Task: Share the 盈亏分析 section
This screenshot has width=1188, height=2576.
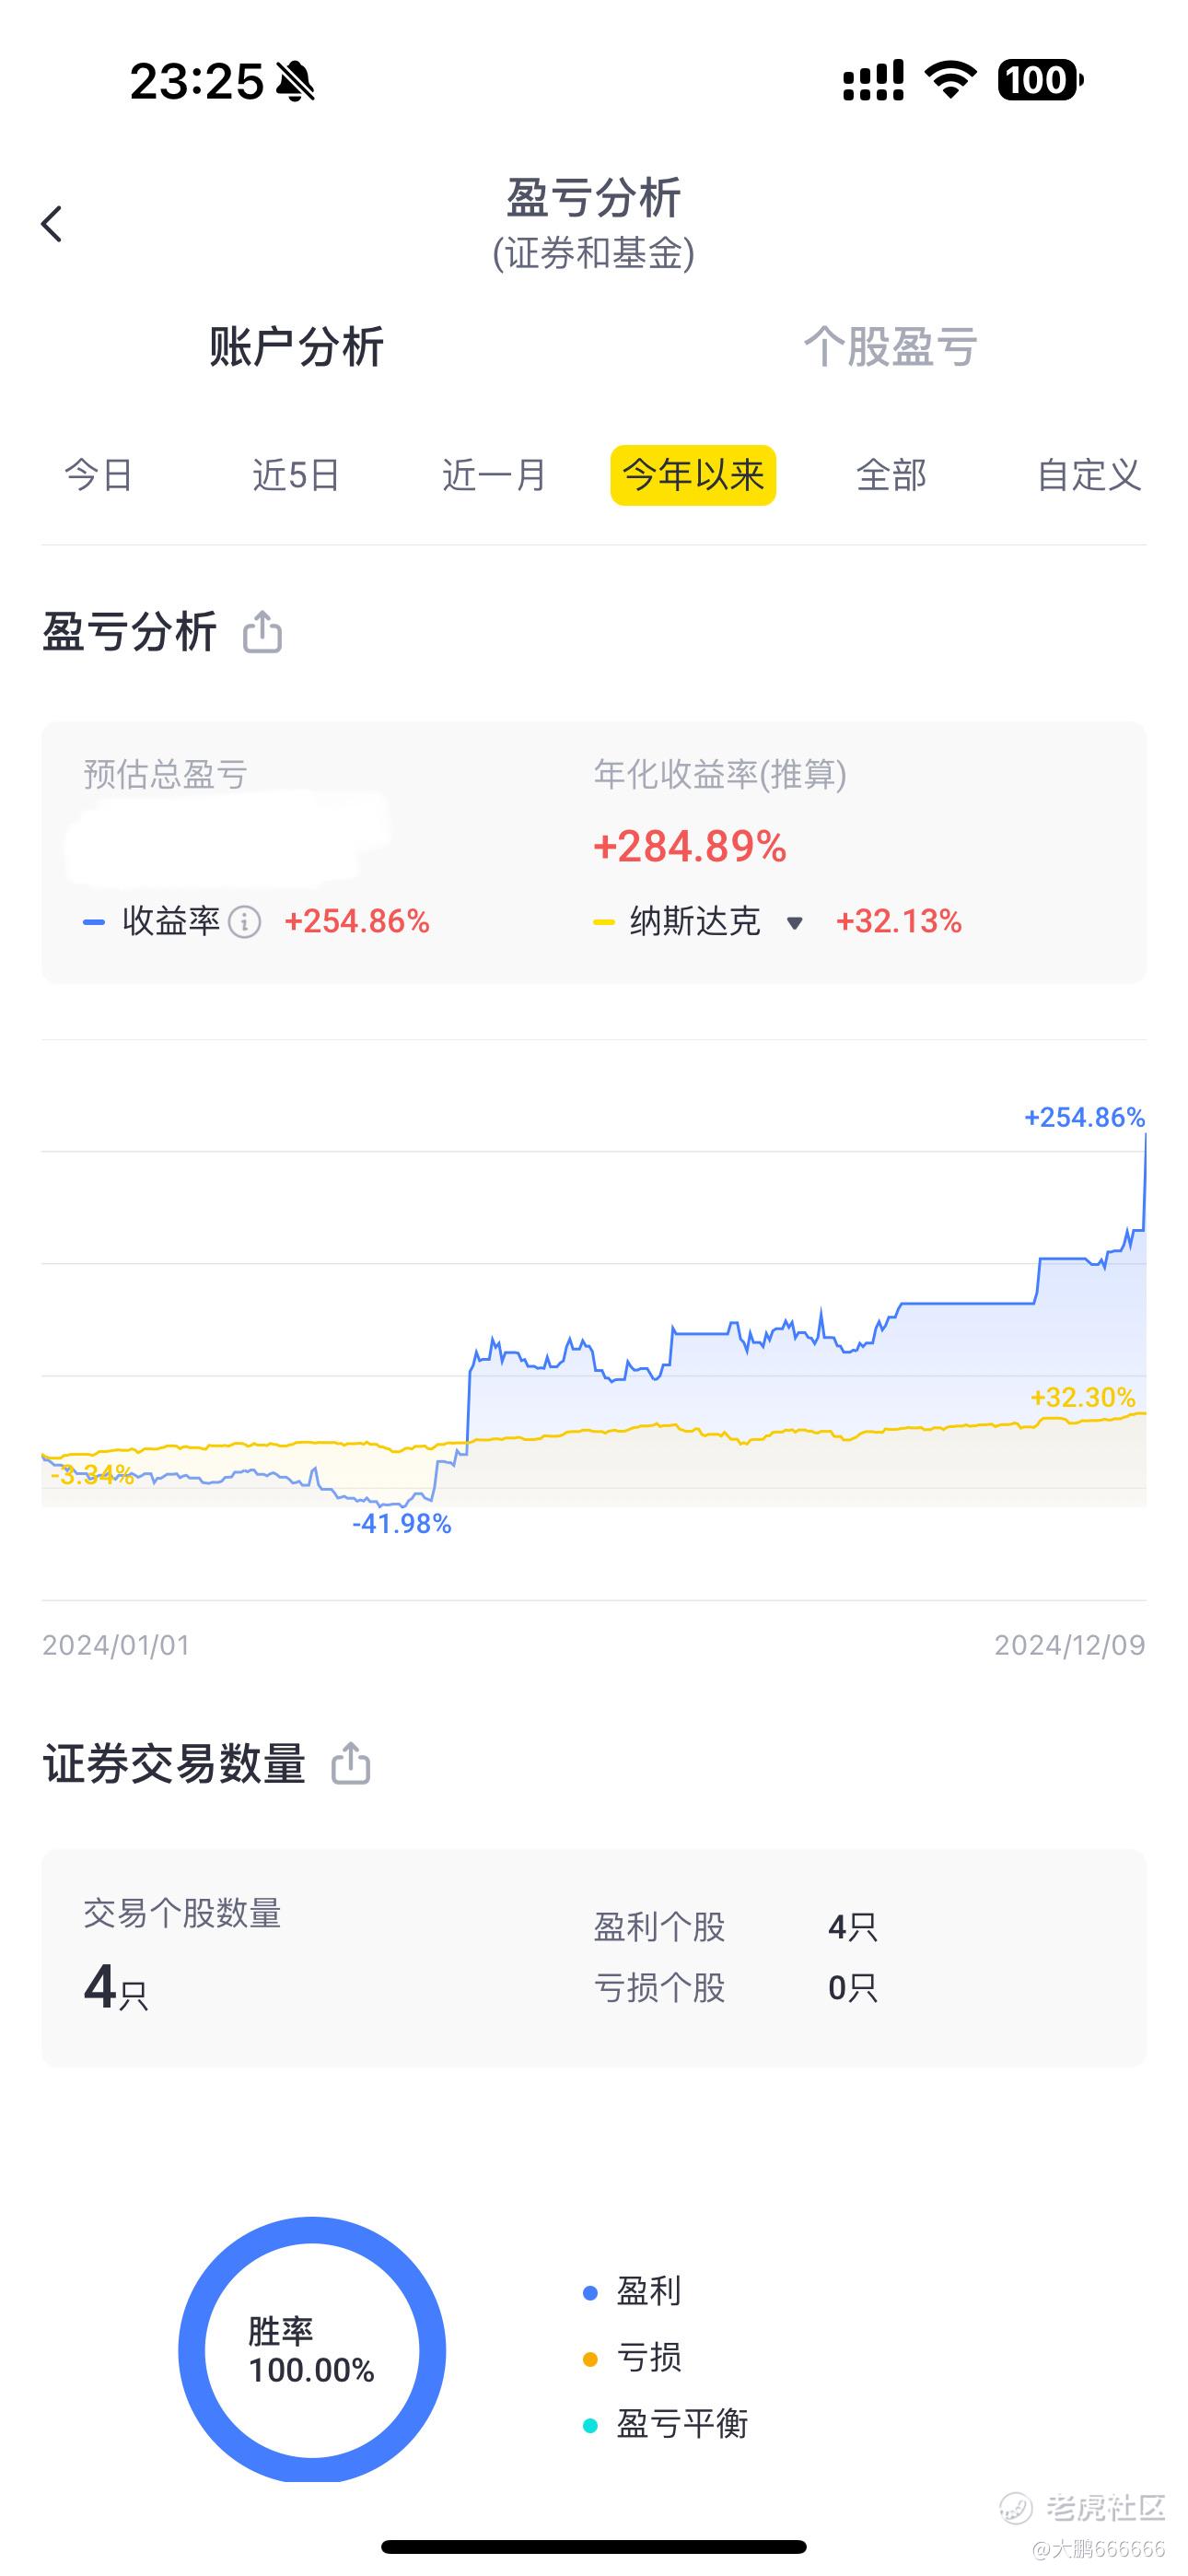Action: [x=263, y=632]
